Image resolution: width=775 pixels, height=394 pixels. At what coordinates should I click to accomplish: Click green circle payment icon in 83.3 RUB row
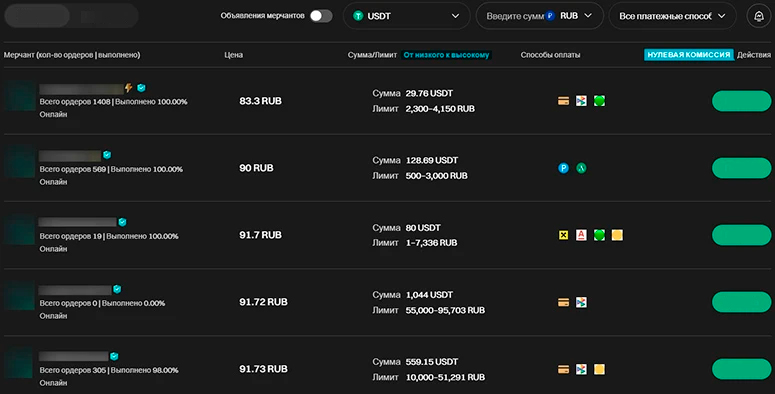tap(599, 101)
